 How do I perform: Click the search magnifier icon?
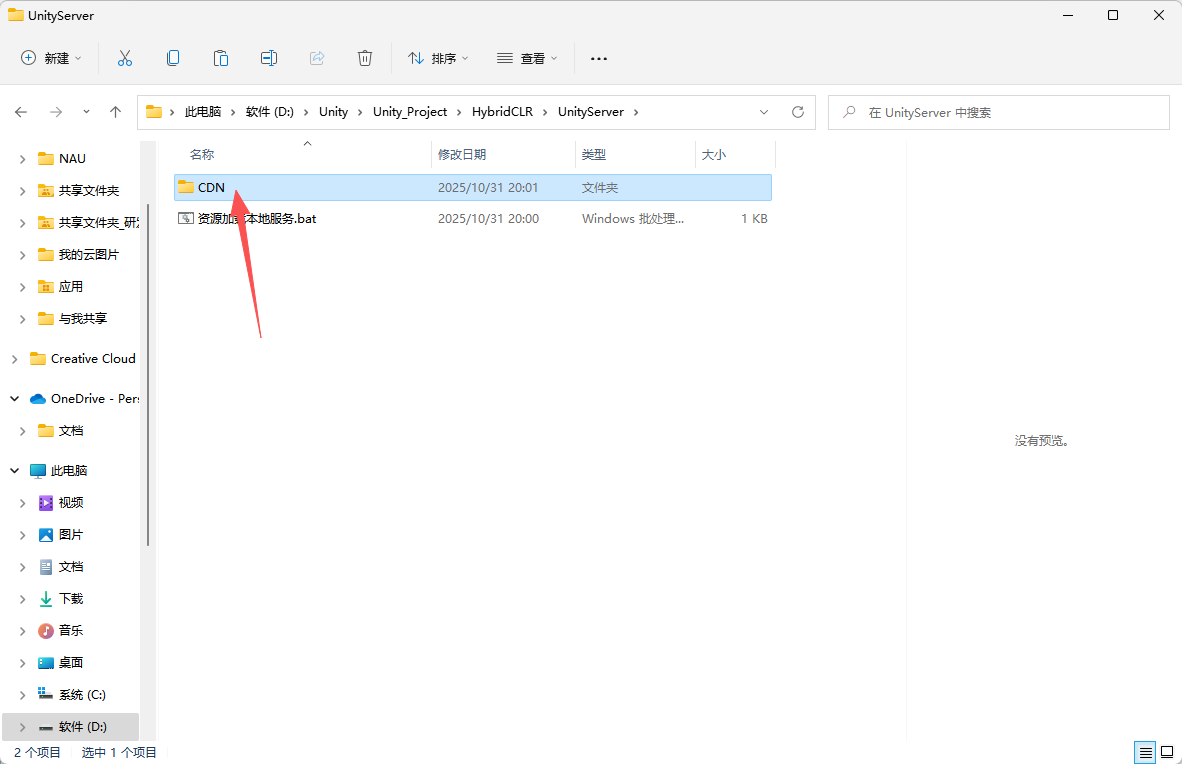pos(849,112)
